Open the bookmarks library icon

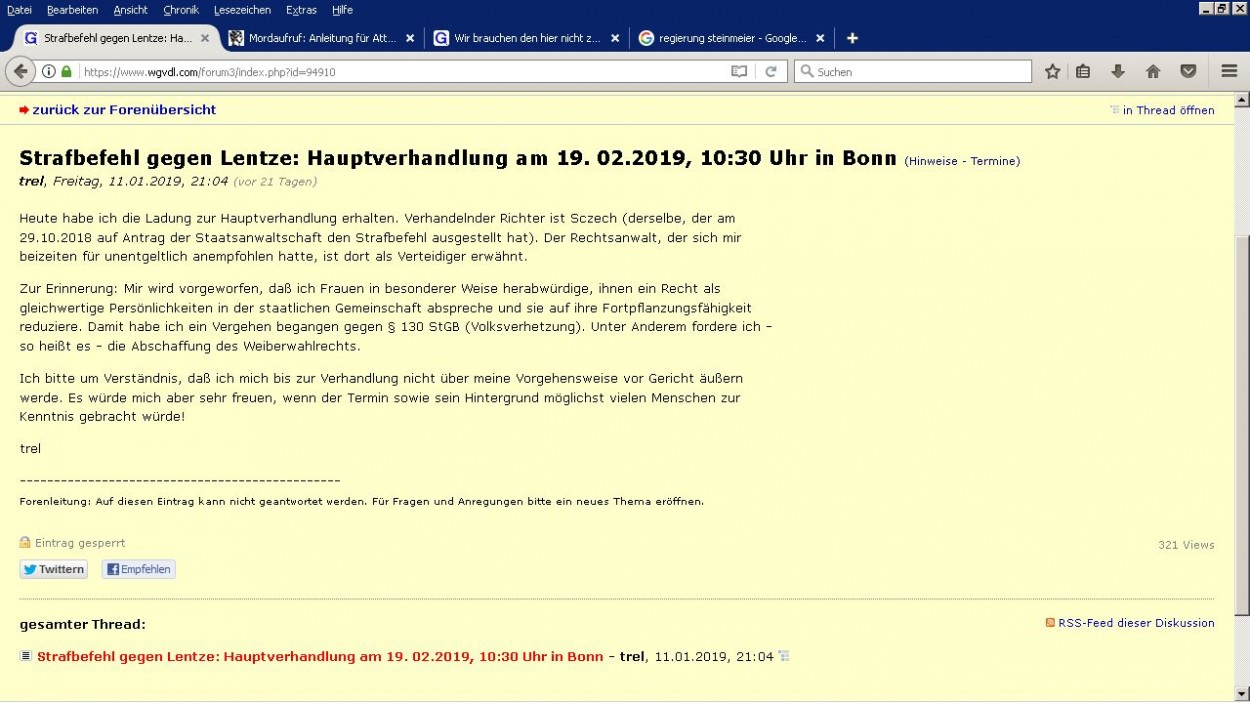tap(1082, 71)
